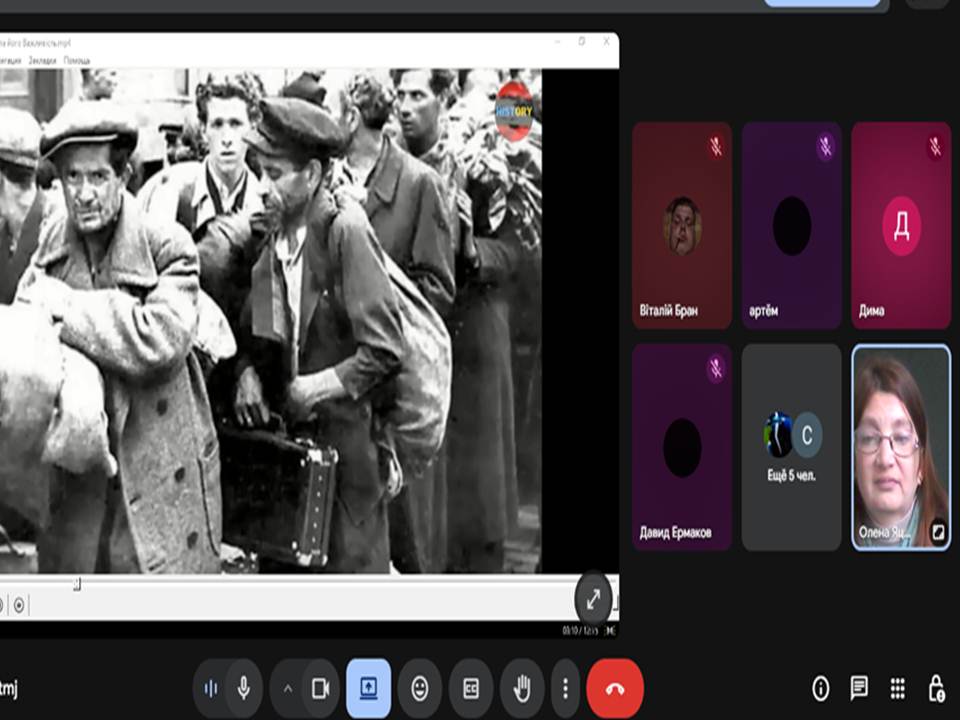
Task: Open host controls lock icon
Action: 936,688
